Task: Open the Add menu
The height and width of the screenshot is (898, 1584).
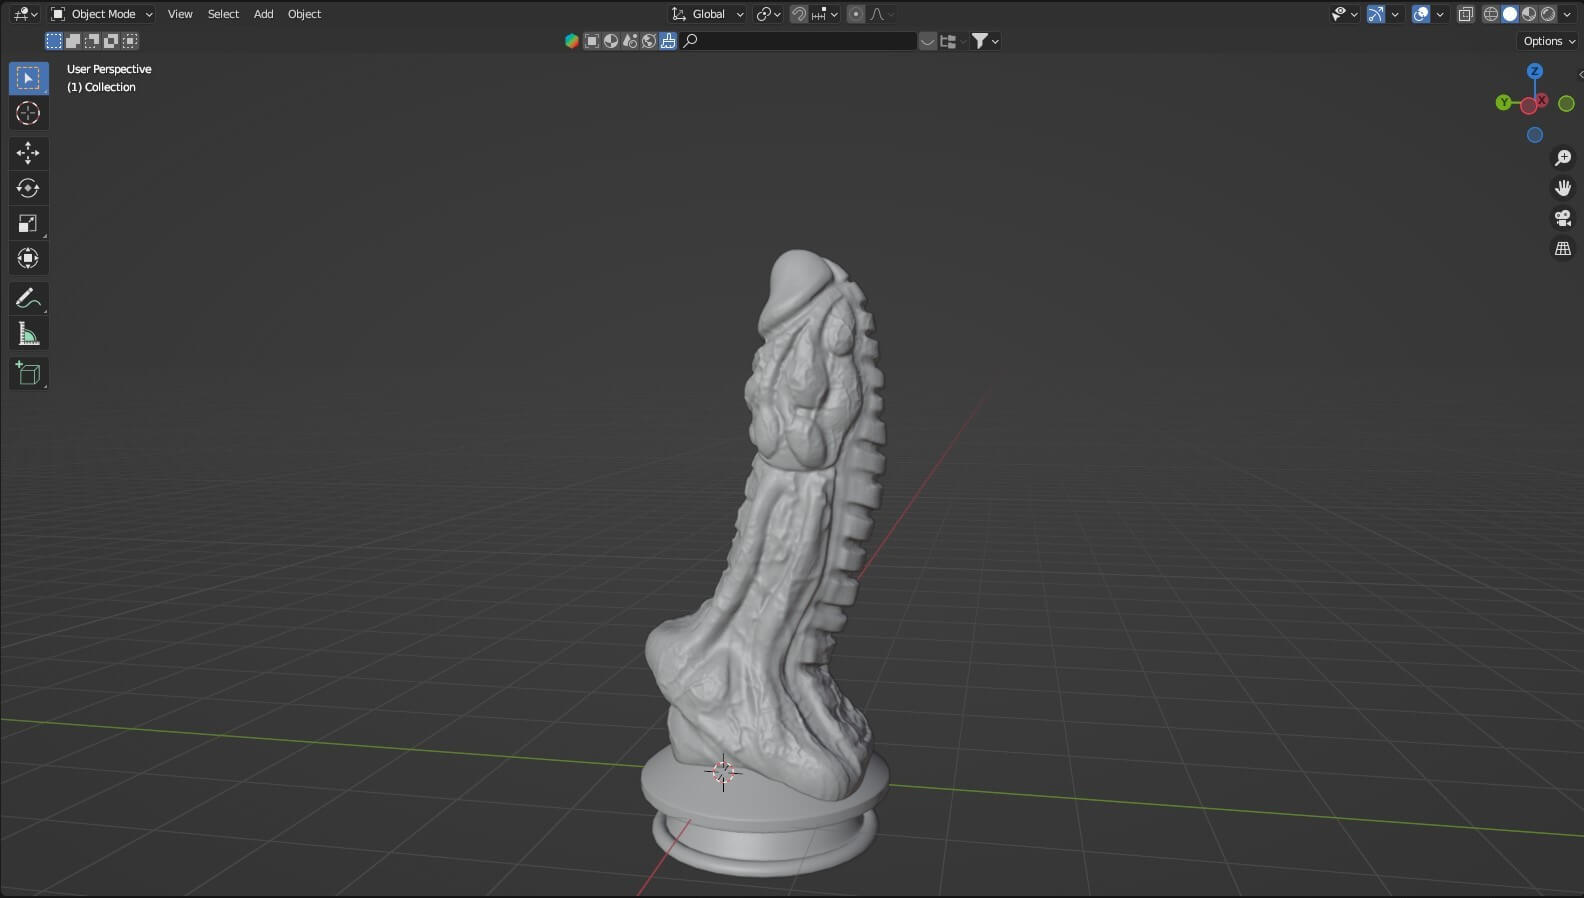Action: (x=263, y=14)
